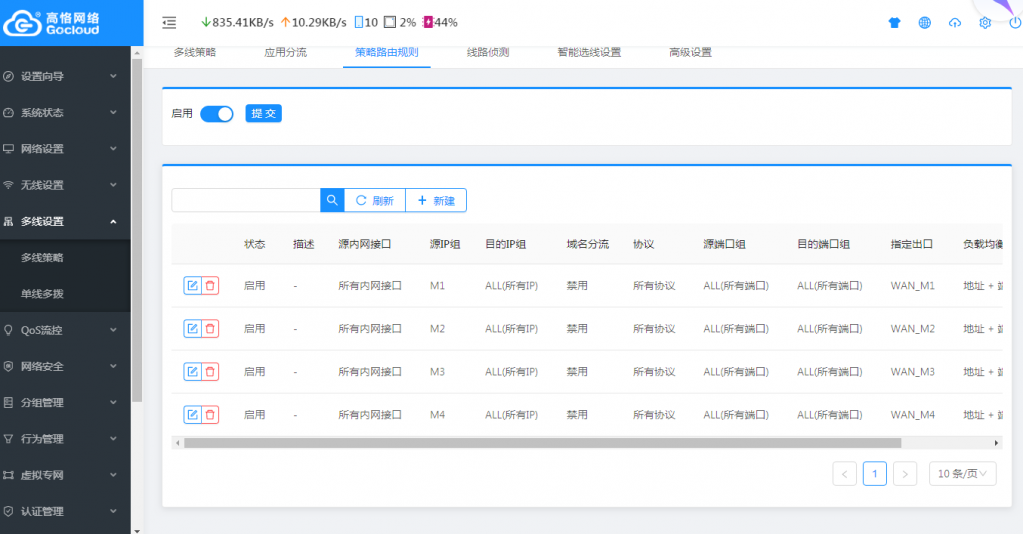Select page 1 in pagination

tap(875, 474)
